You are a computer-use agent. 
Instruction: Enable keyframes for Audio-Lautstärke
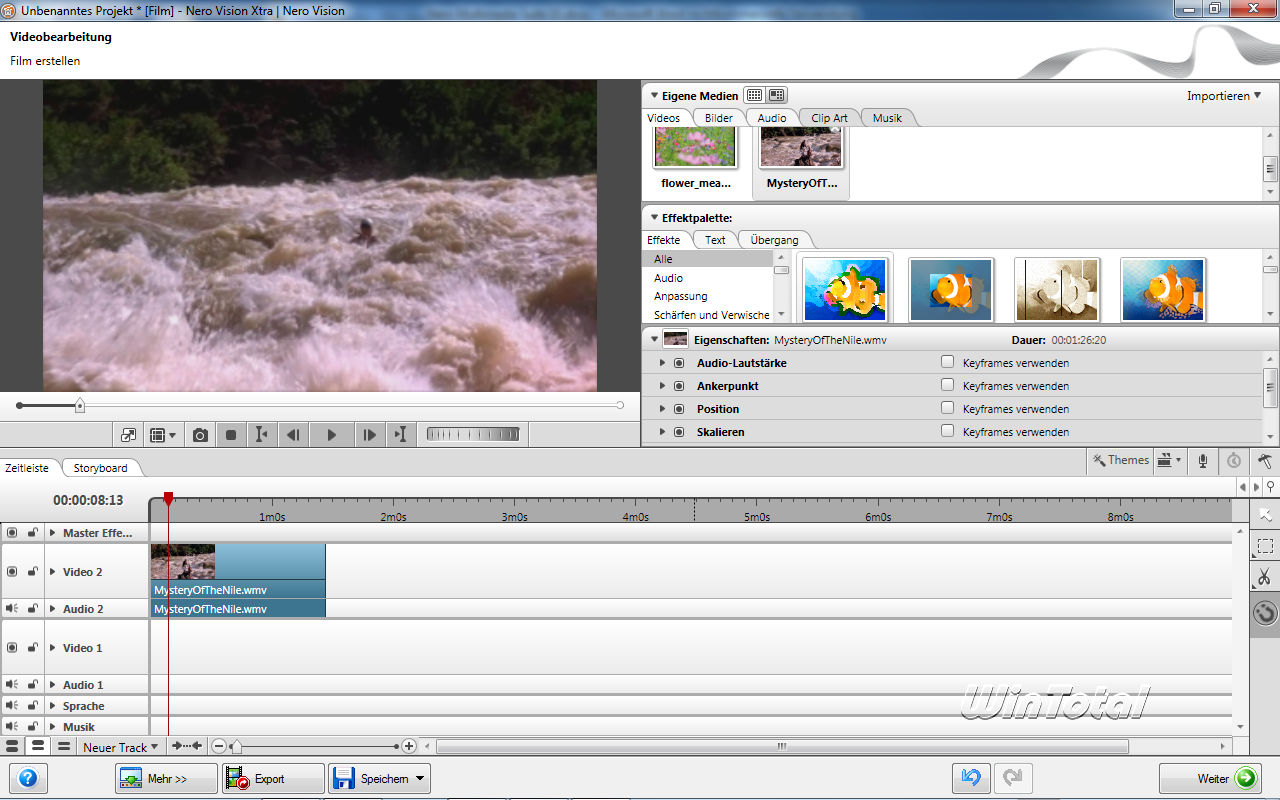coord(947,362)
